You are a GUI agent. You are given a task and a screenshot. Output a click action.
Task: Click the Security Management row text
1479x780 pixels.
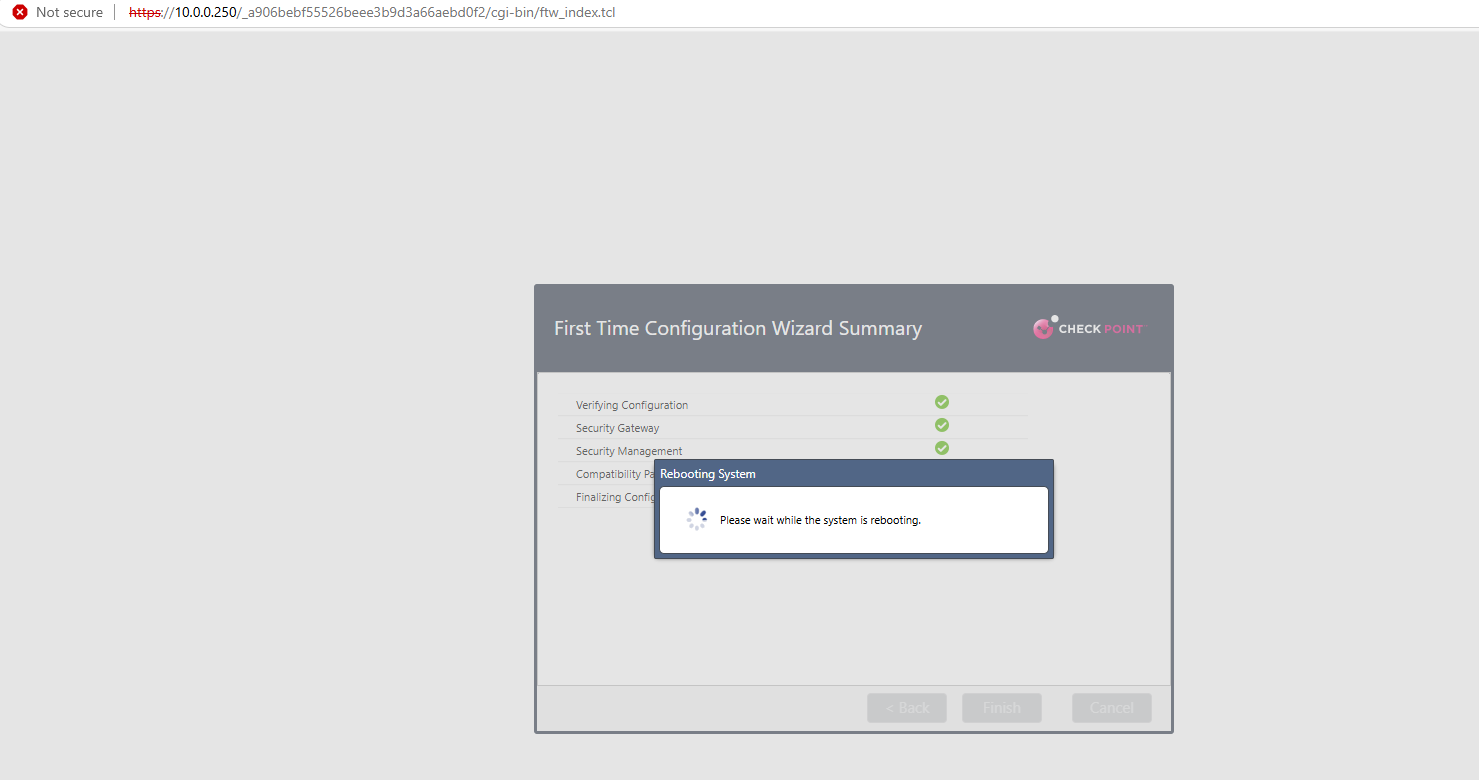pyautogui.click(x=629, y=451)
